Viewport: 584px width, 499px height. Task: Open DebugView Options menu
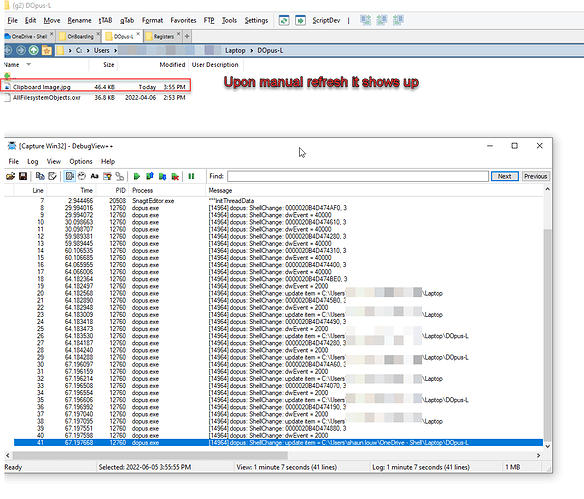click(x=81, y=161)
